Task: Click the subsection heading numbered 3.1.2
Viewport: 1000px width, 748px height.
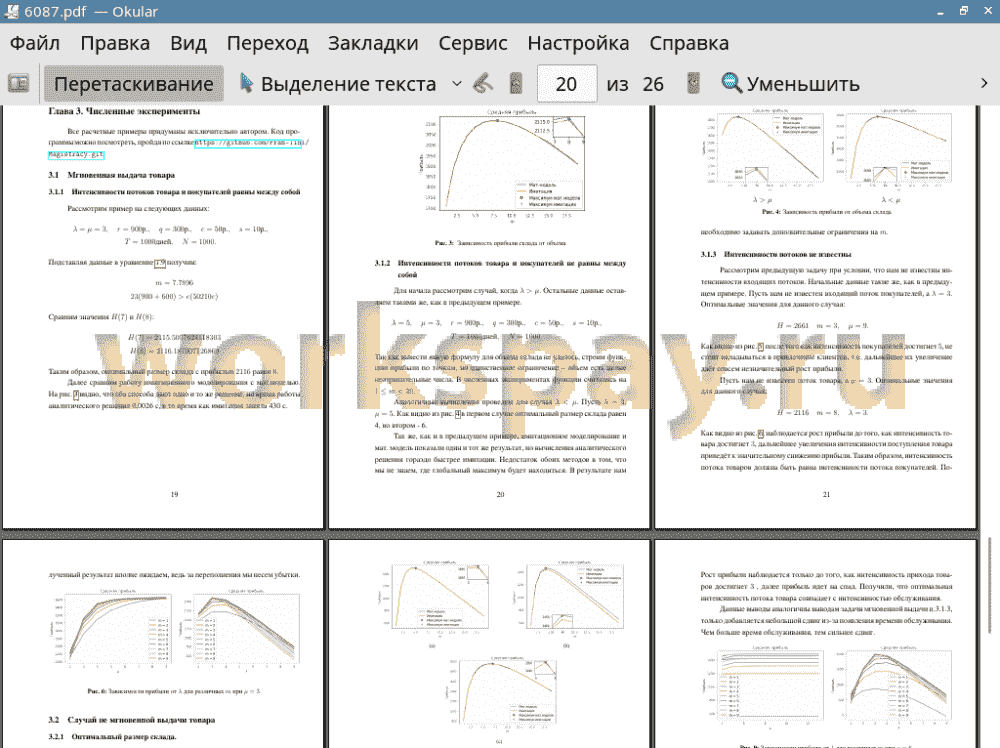Action: point(501,268)
